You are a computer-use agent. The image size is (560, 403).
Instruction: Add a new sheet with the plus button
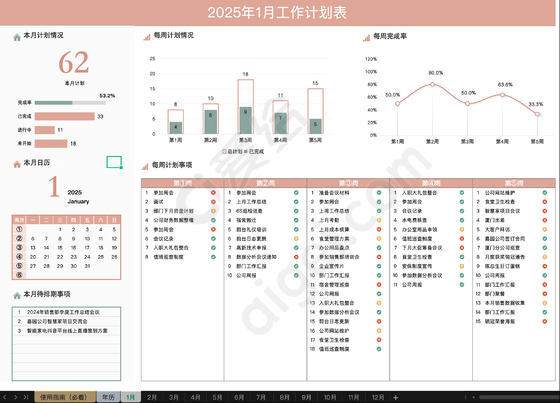[x=396, y=397]
